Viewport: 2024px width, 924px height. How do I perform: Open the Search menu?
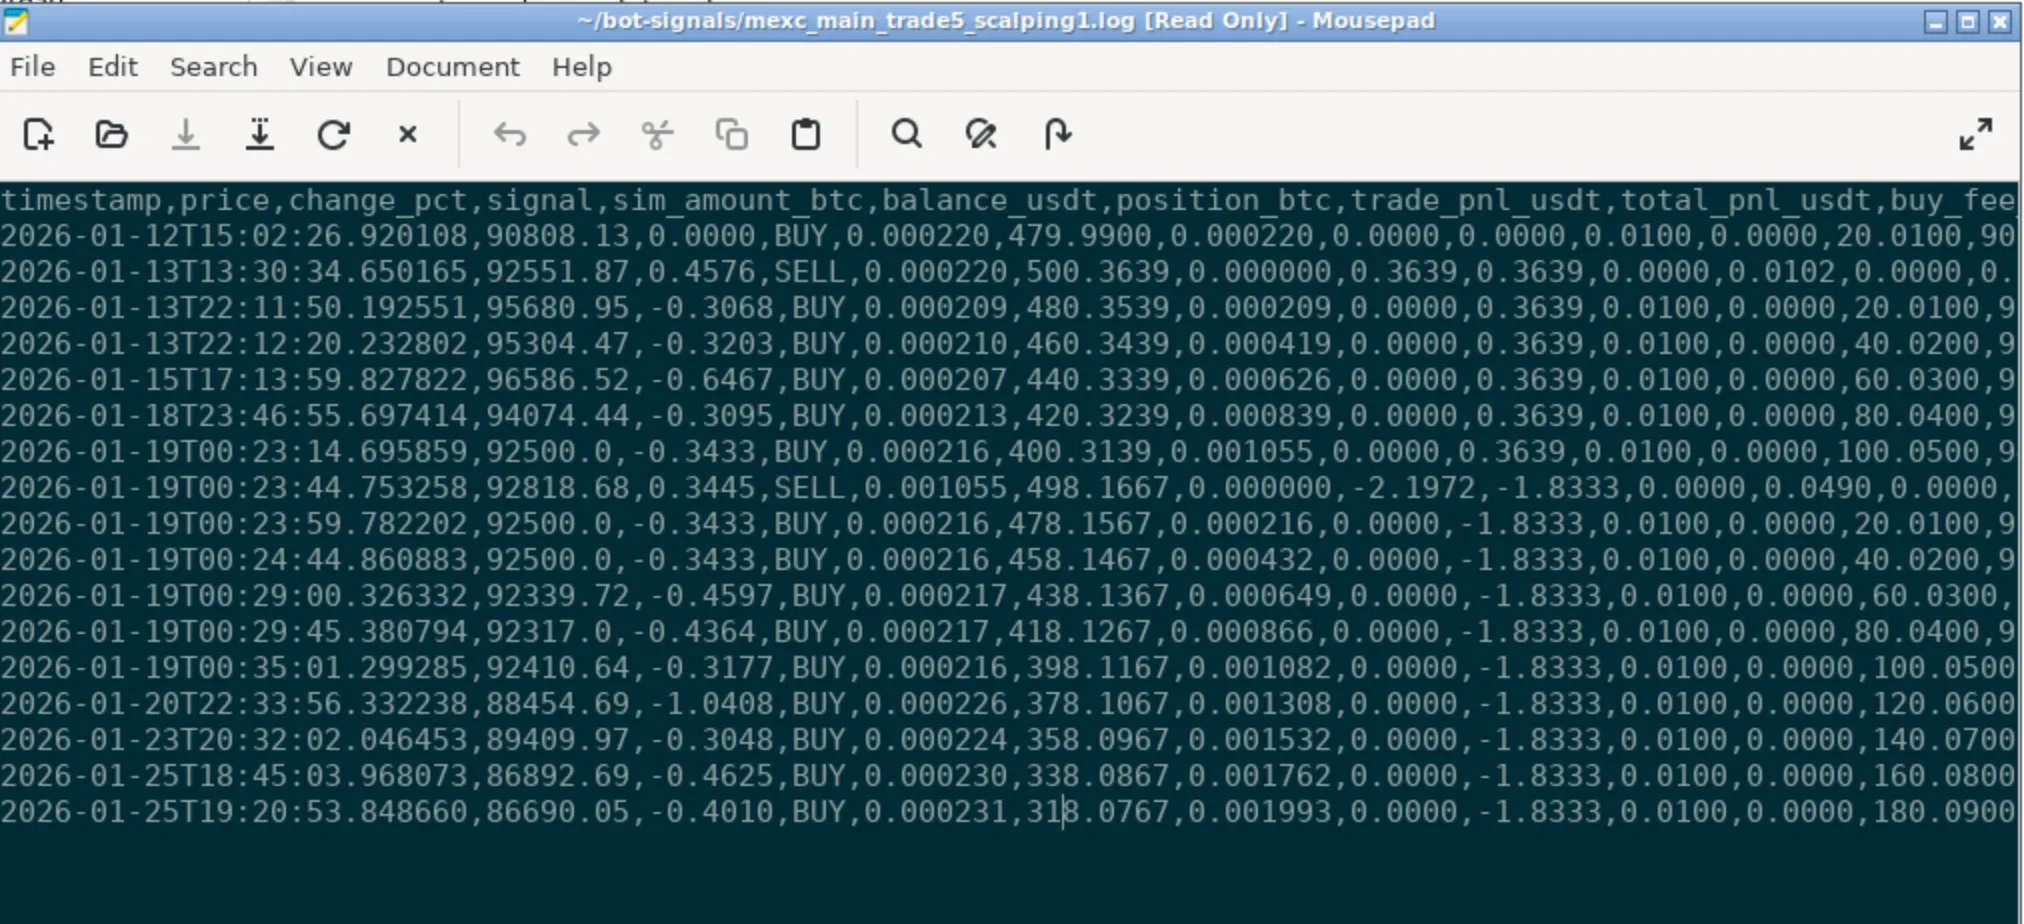[214, 67]
